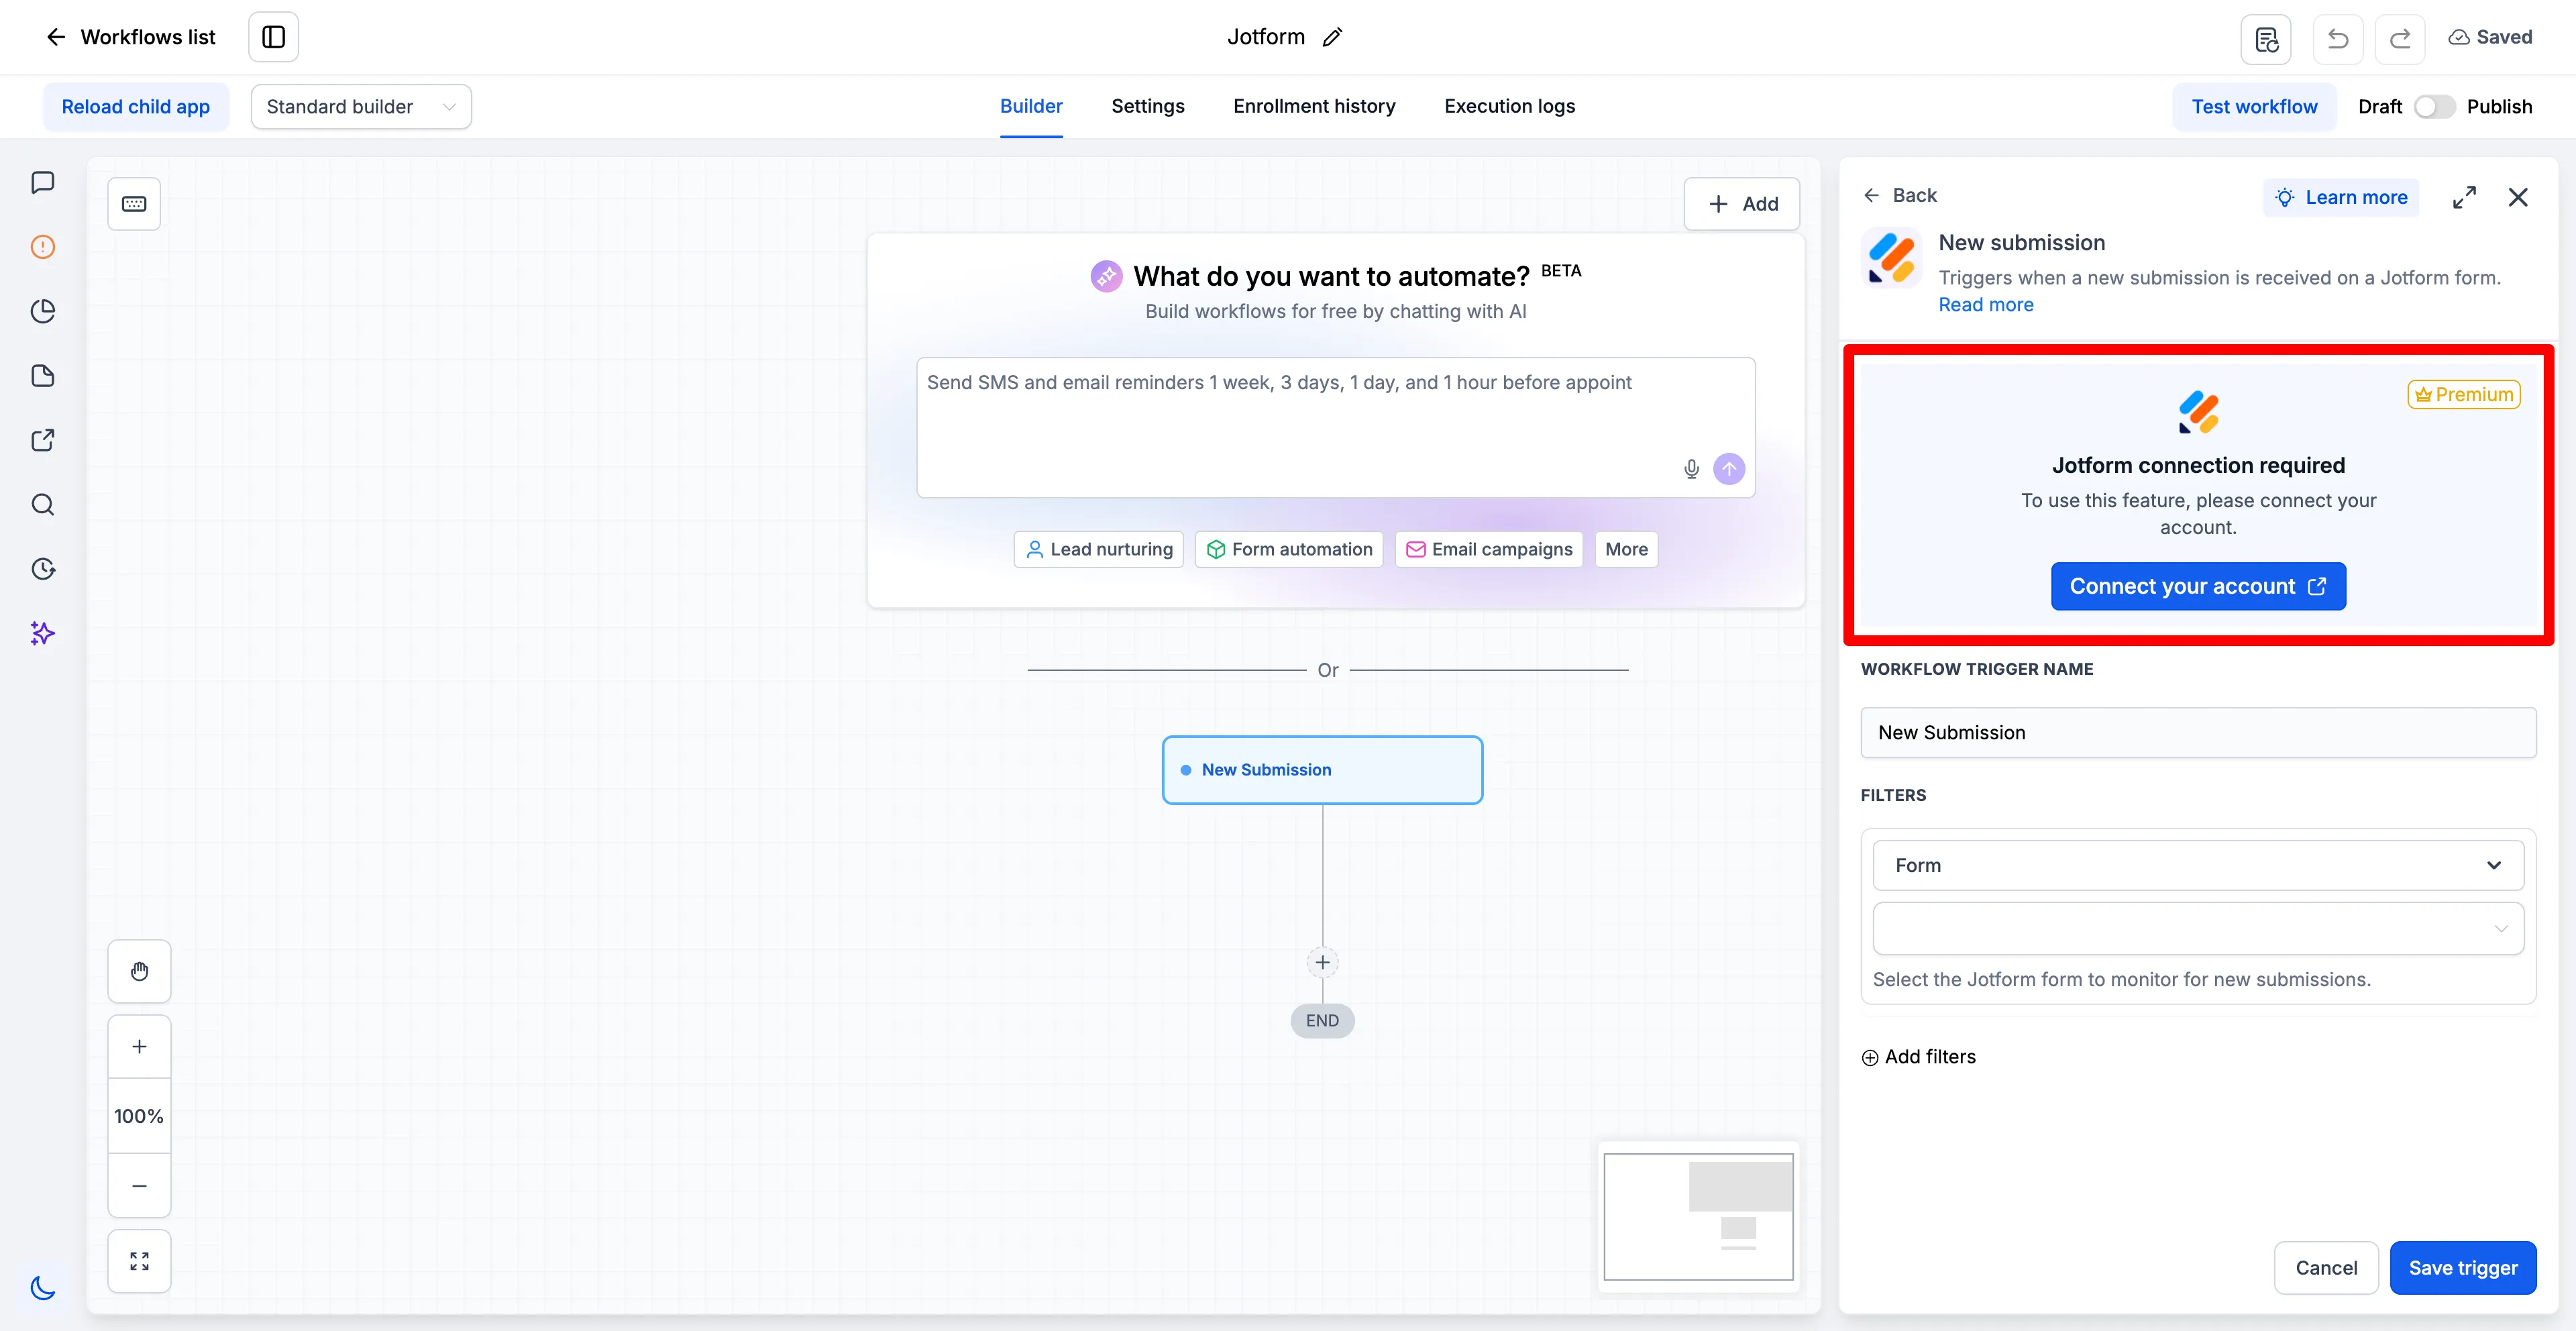This screenshot has height=1331, width=2576.
Task: Open the Enrollment history tab
Action: (x=1314, y=106)
